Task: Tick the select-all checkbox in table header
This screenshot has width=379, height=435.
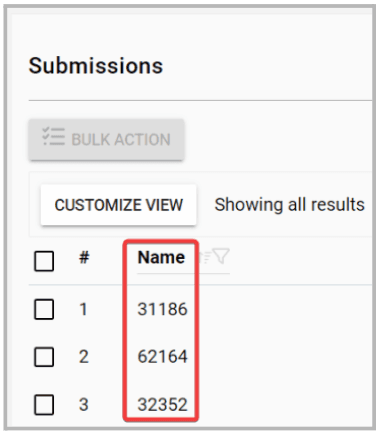Action: 44,261
